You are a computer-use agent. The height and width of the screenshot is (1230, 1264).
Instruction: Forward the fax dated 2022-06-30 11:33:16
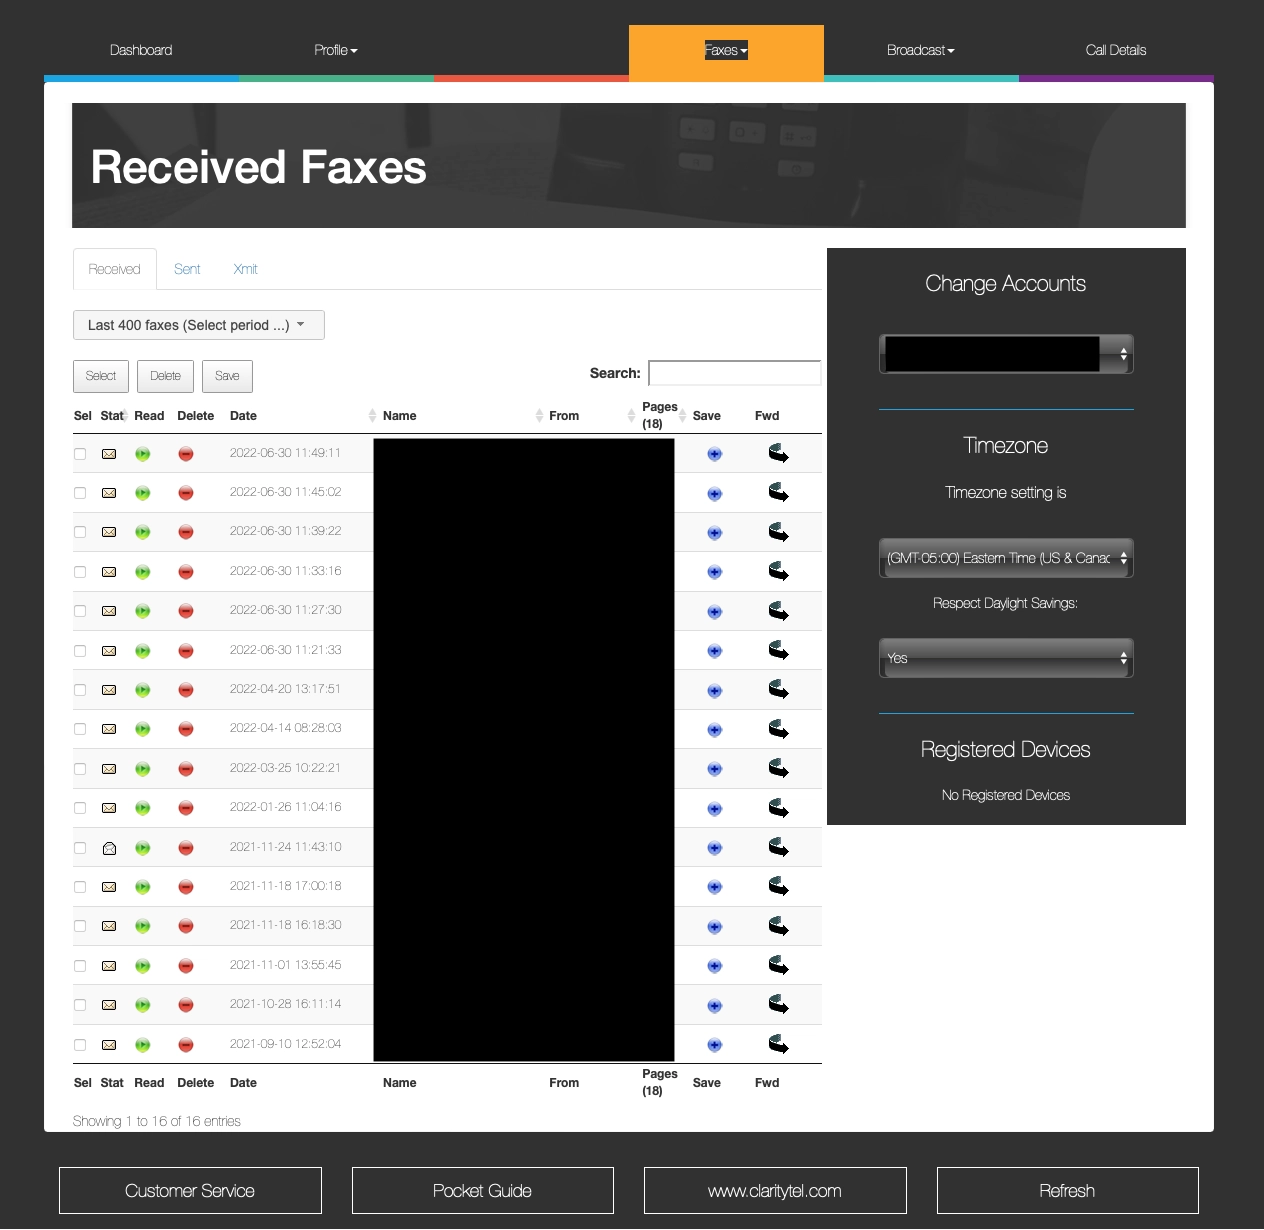(778, 571)
